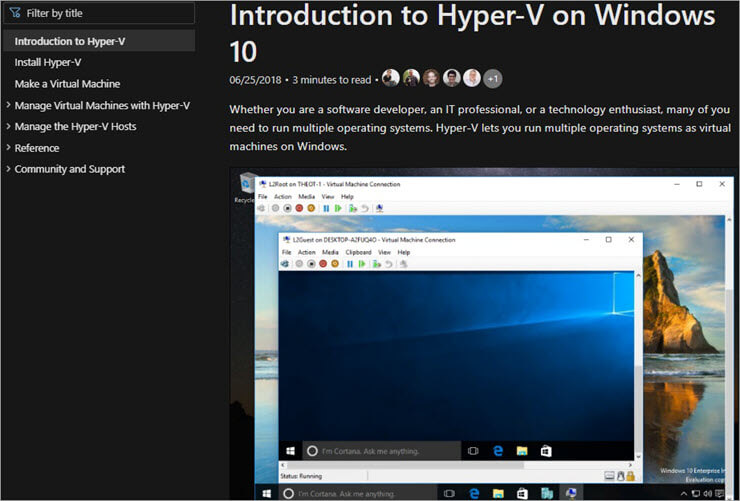
Task: Expand Community and Support section
Action: 69,169
